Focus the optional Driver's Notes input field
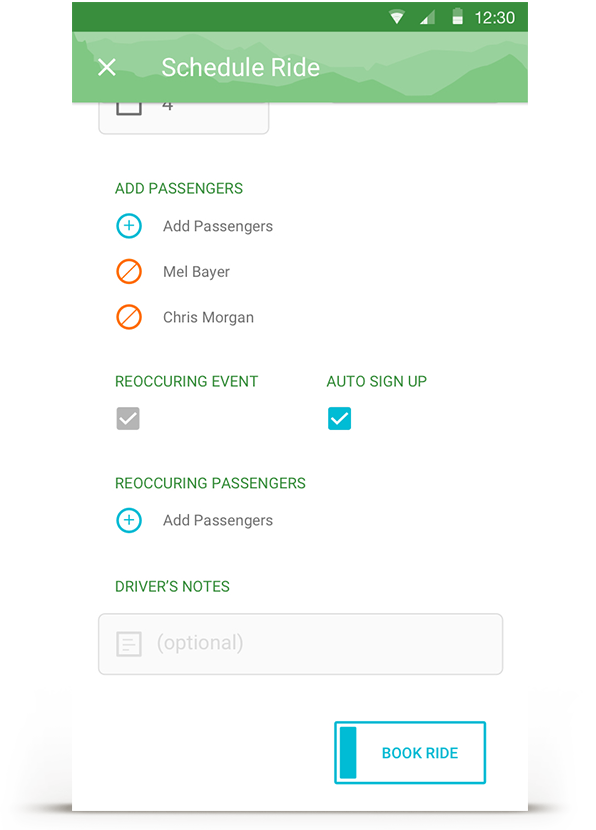The width and height of the screenshot is (596, 830). tap(301, 644)
